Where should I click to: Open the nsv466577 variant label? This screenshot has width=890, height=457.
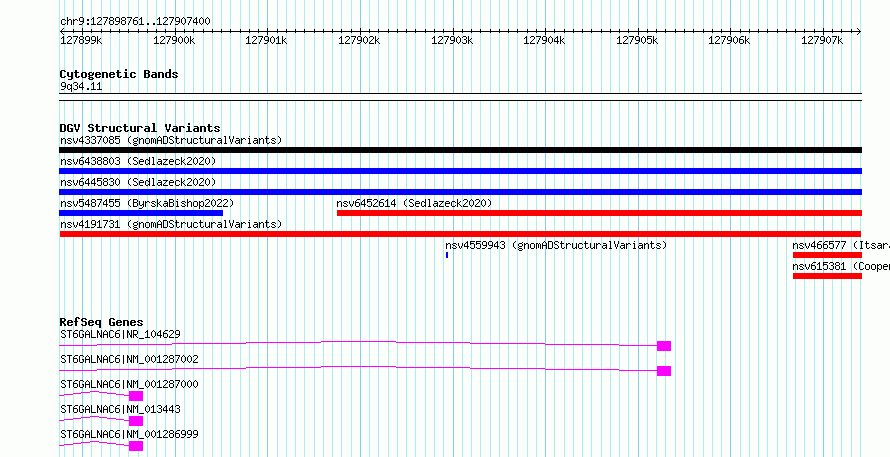point(841,245)
